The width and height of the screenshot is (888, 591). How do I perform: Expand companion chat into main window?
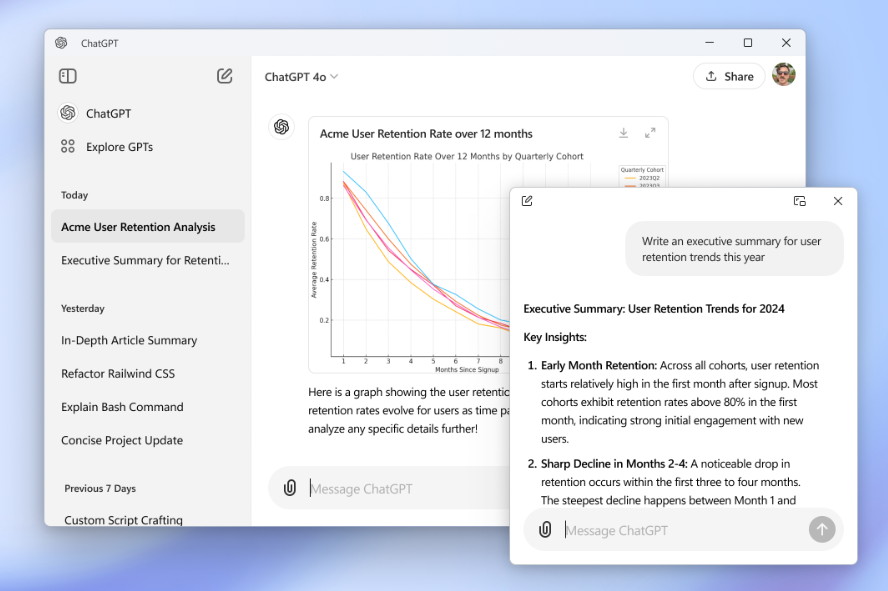pos(800,201)
